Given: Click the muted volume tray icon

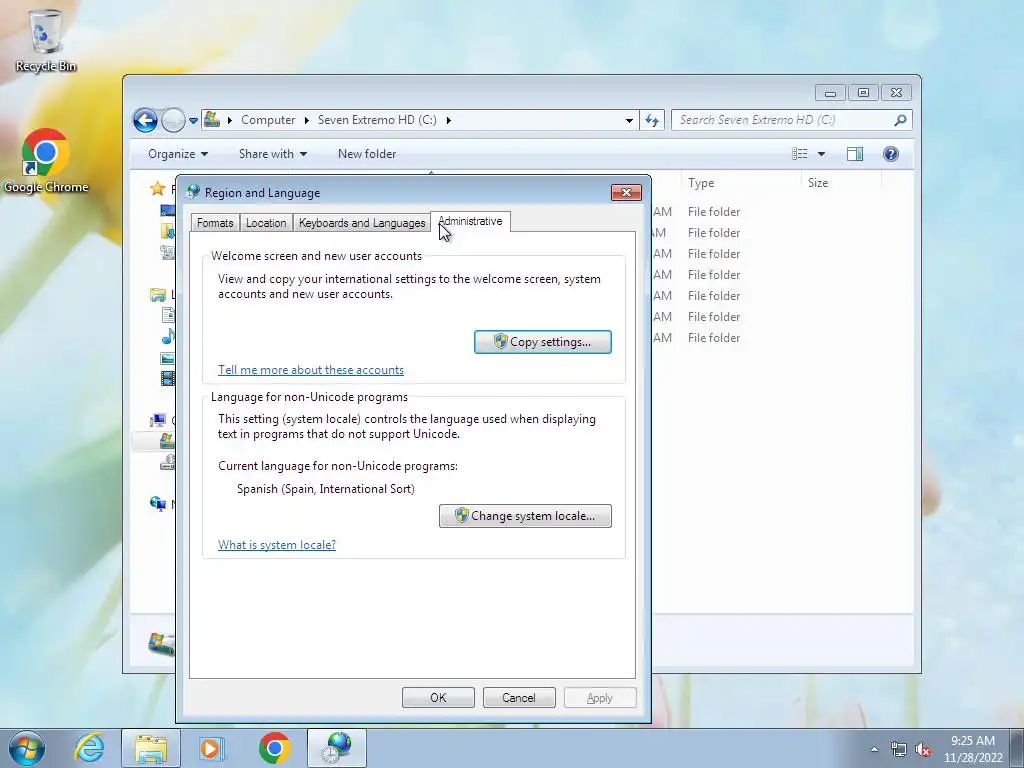Looking at the screenshot, I should 922,750.
